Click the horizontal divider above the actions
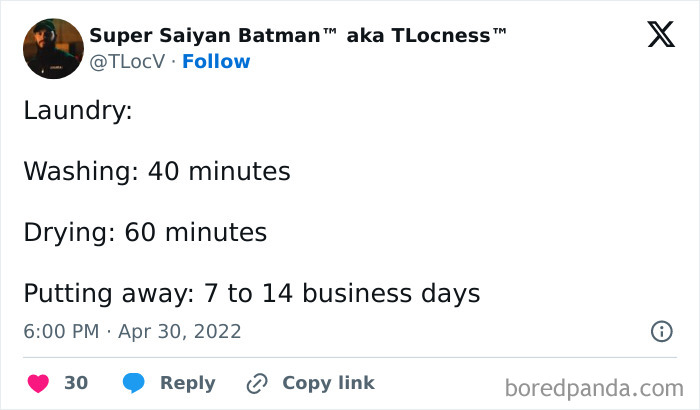Image resolution: width=700 pixels, height=410 pixels. coord(350,357)
